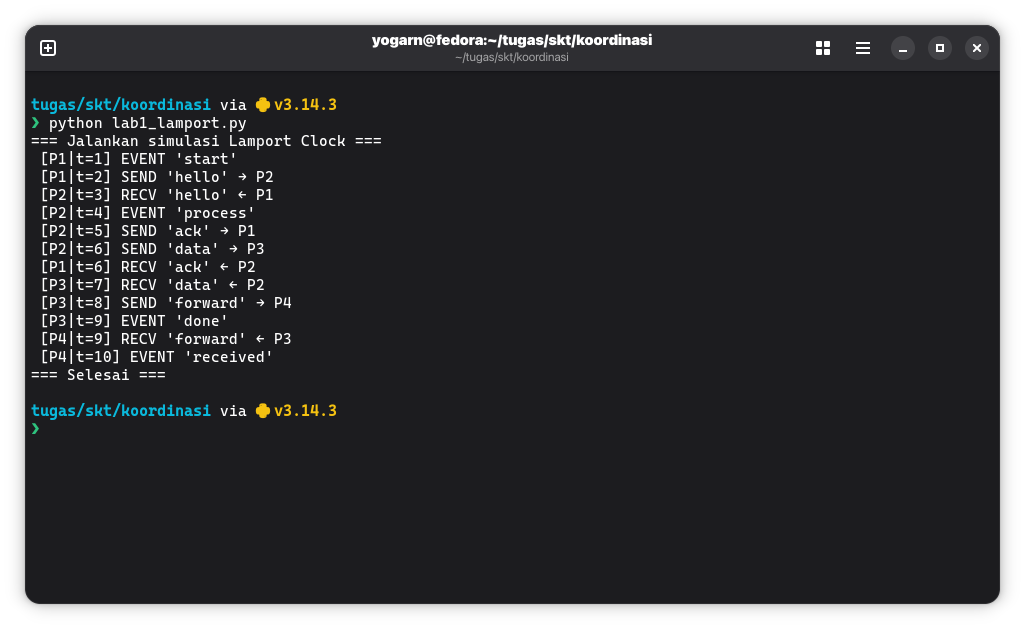1025x629 pixels.
Task: Click the subtitle path ~/tugas/skt/koordinasi
Action: pyautogui.click(x=512, y=58)
